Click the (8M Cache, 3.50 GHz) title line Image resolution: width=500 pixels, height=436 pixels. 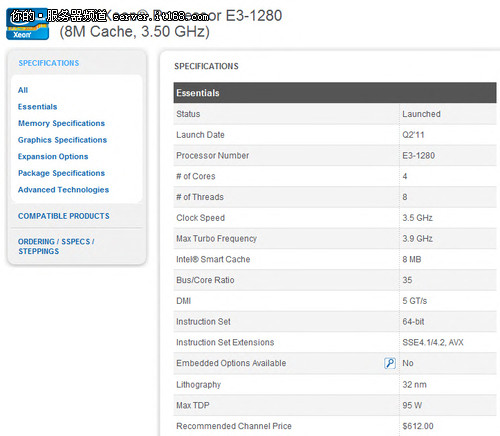[134, 32]
